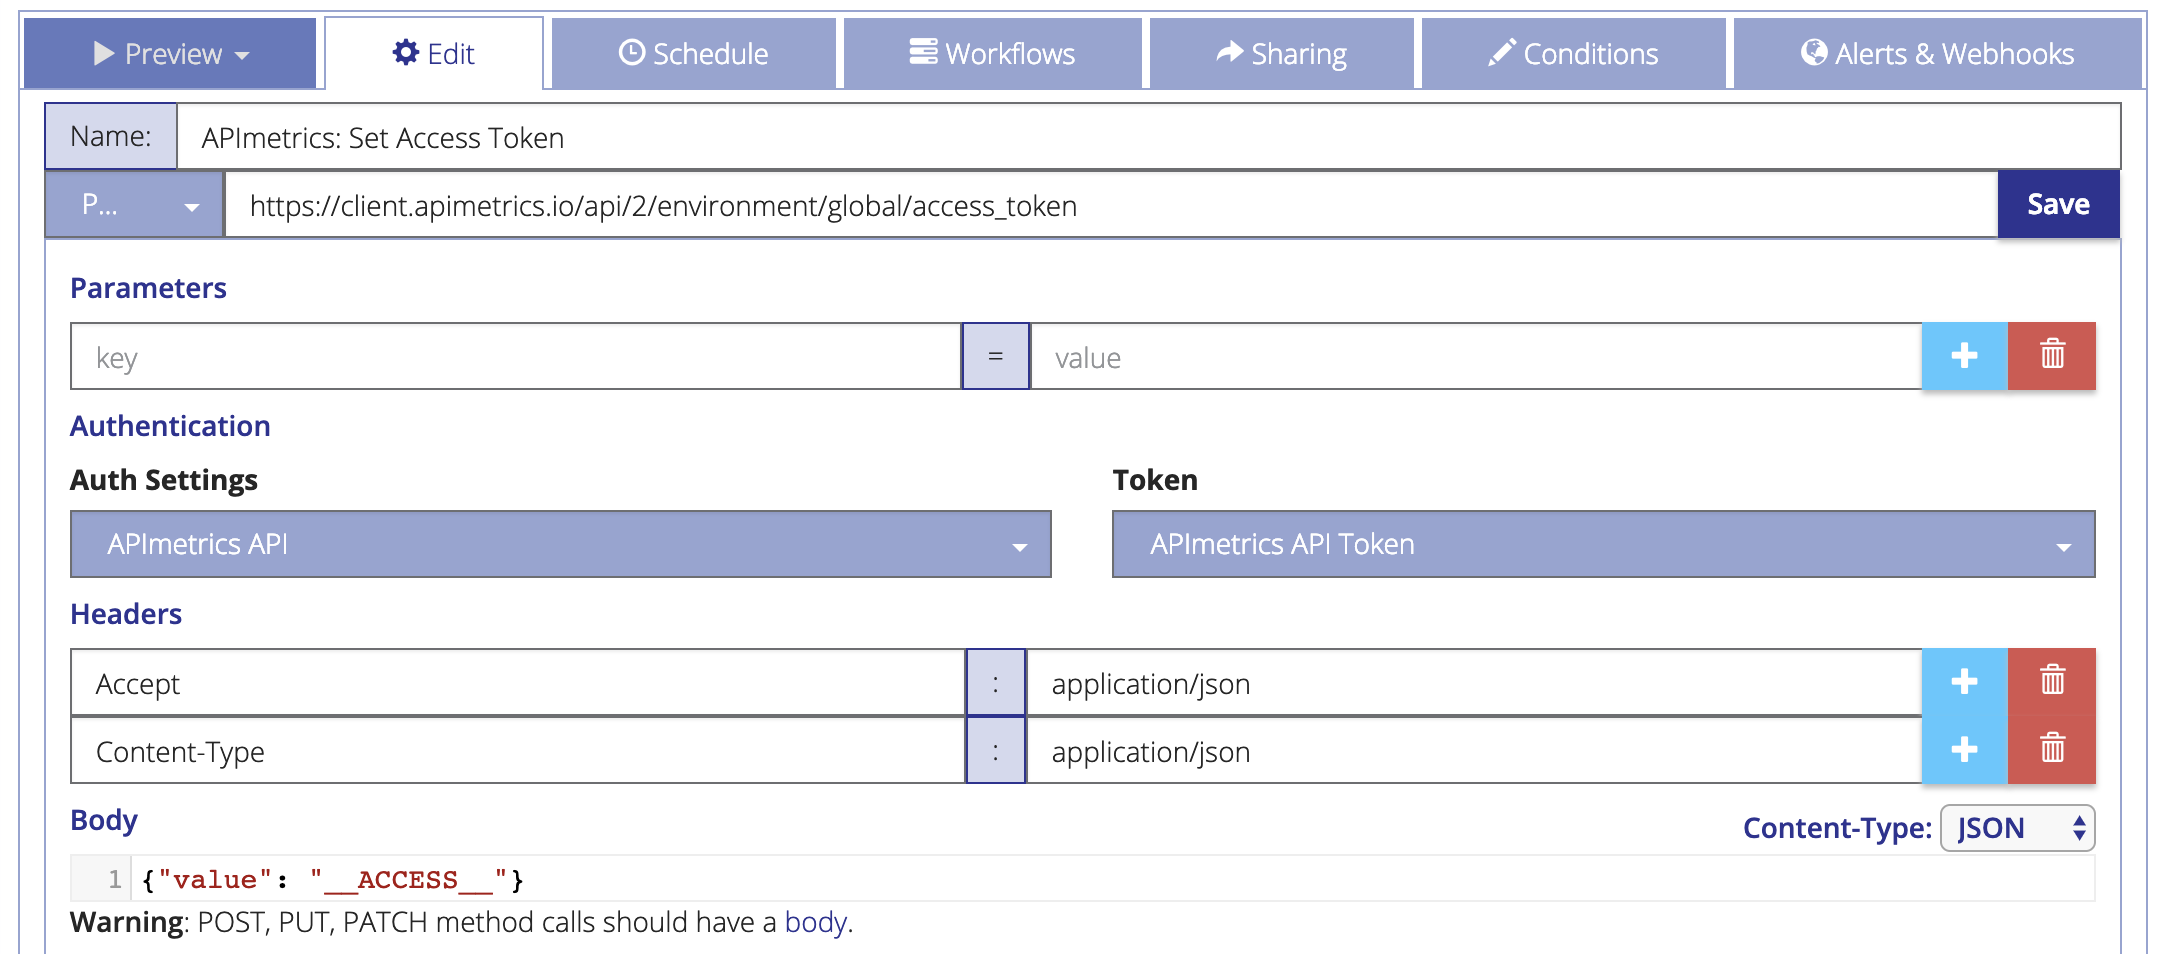Click the Parameters section heading
The image size is (2158, 954).
[x=148, y=288]
